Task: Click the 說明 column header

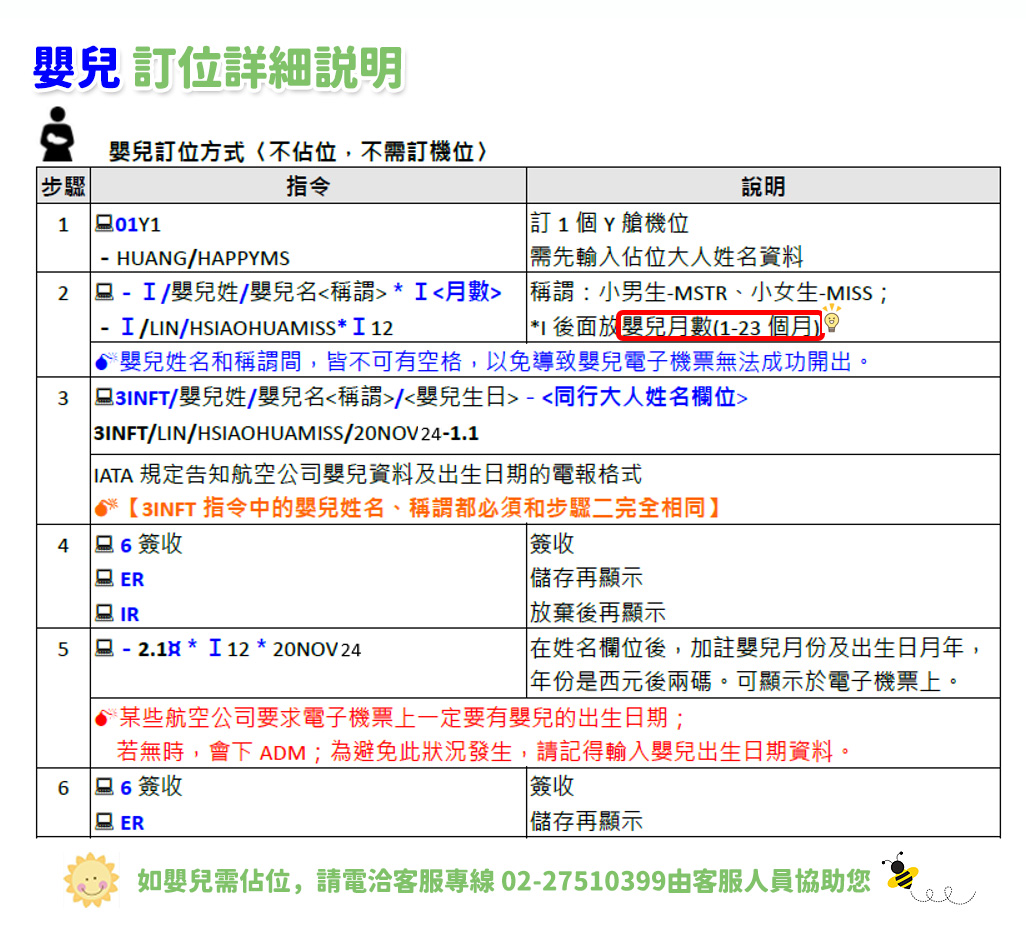Action: [x=762, y=187]
